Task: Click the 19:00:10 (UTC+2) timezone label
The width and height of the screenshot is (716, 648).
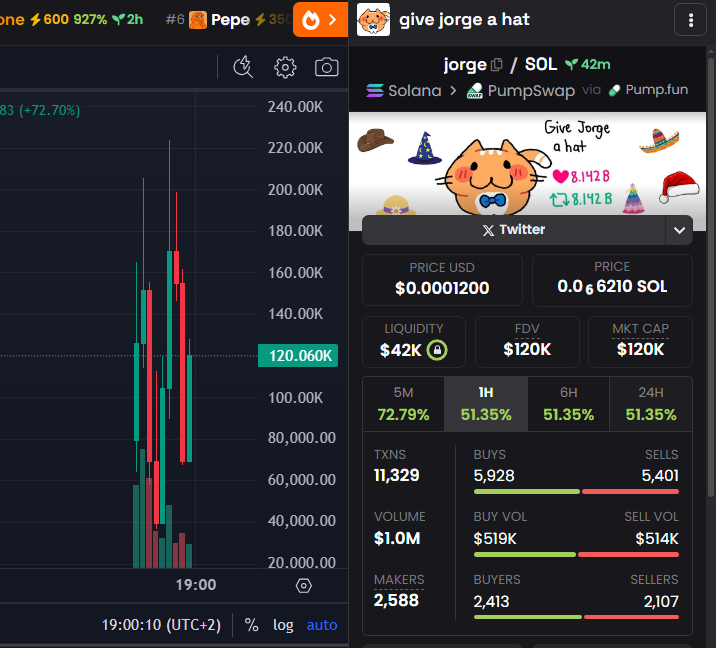Action: (x=161, y=625)
